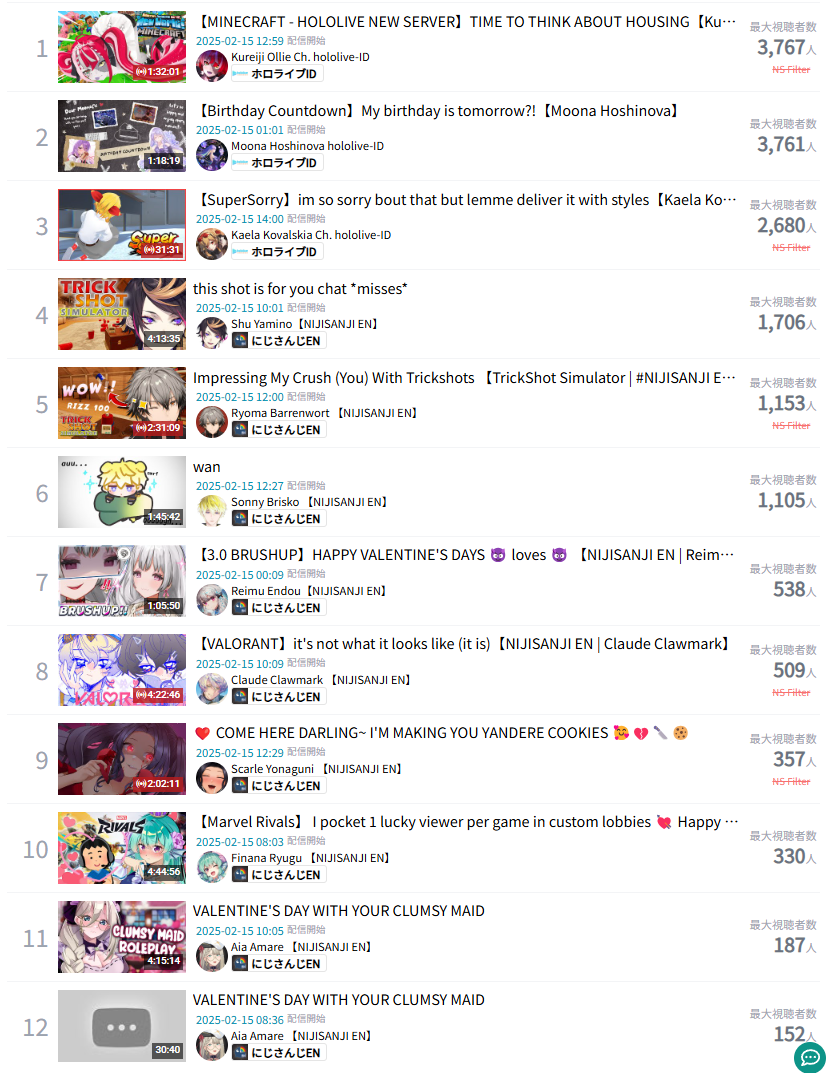Click Kureiji Ollie's channel avatar icon

(x=211, y=66)
